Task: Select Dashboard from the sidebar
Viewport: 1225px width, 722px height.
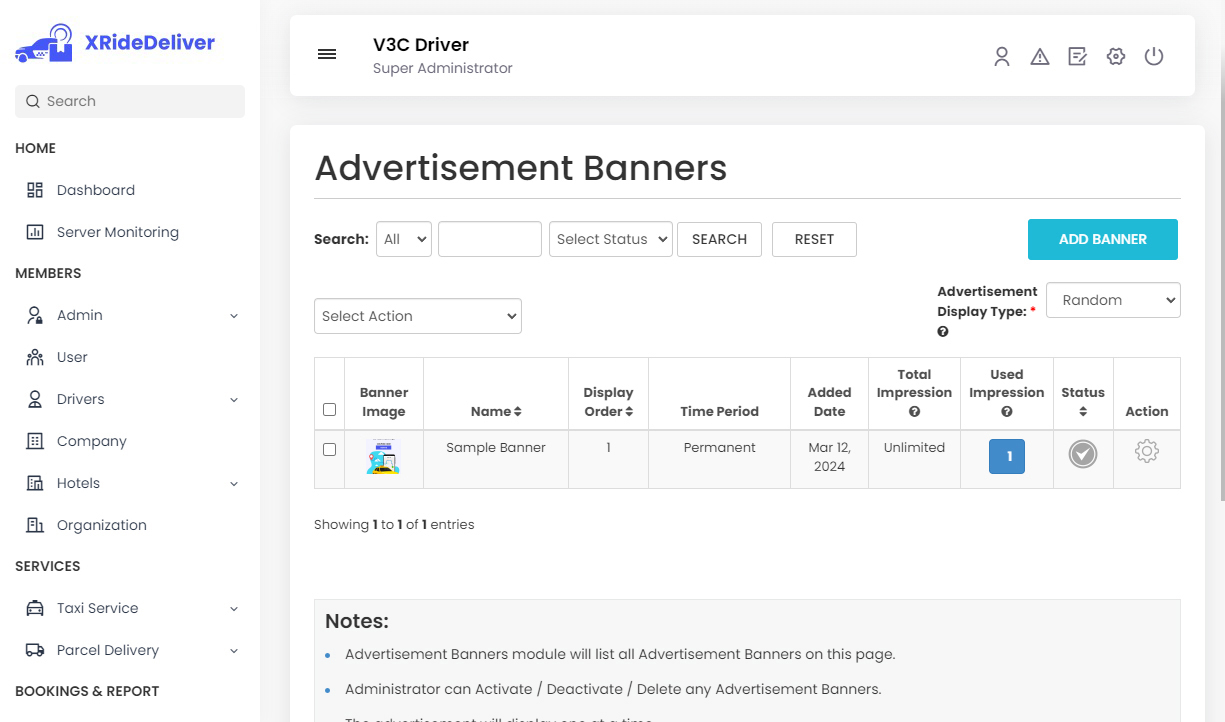Action: (x=96, y=190)
